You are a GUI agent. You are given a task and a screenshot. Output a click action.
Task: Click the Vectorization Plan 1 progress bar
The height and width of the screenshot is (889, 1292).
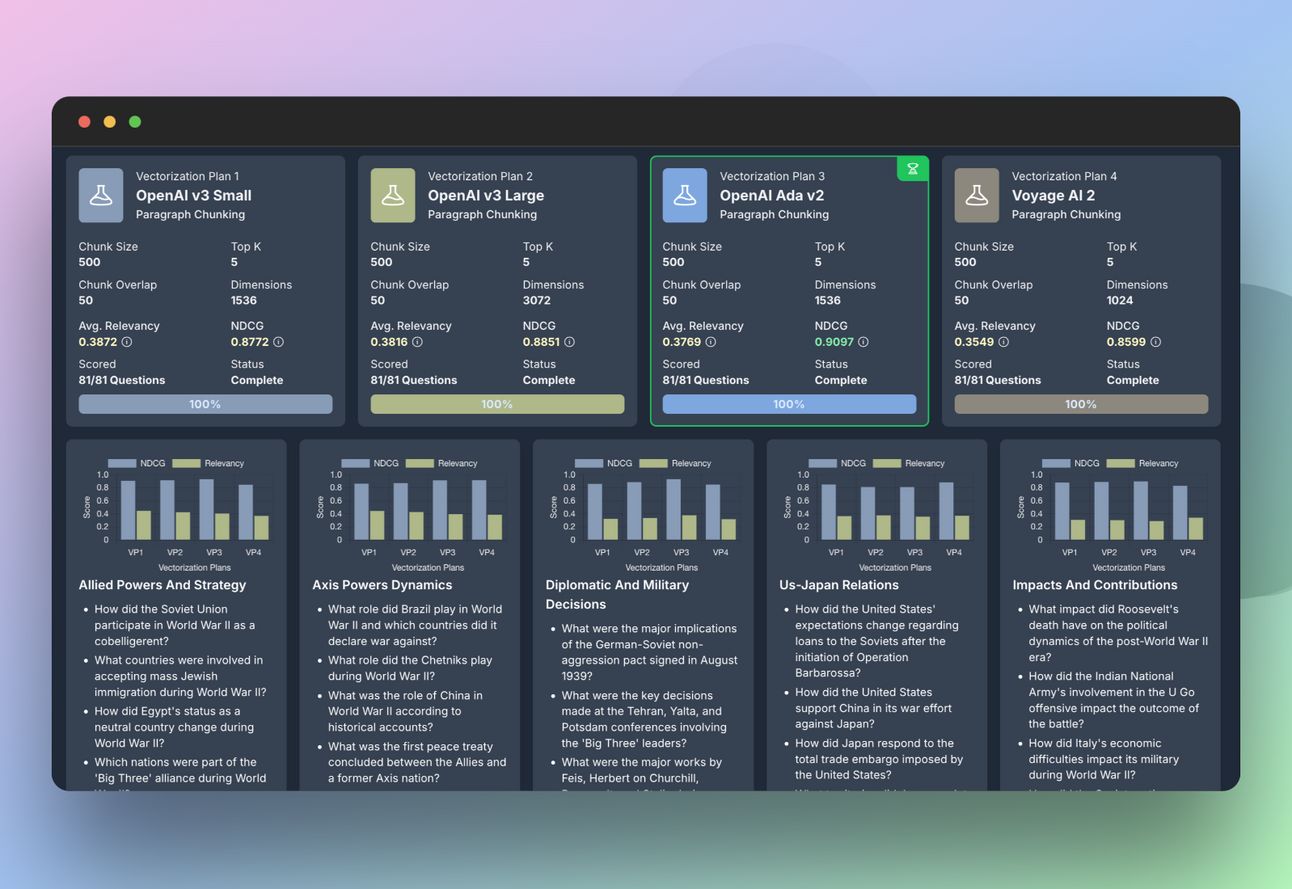coord(205,404)
